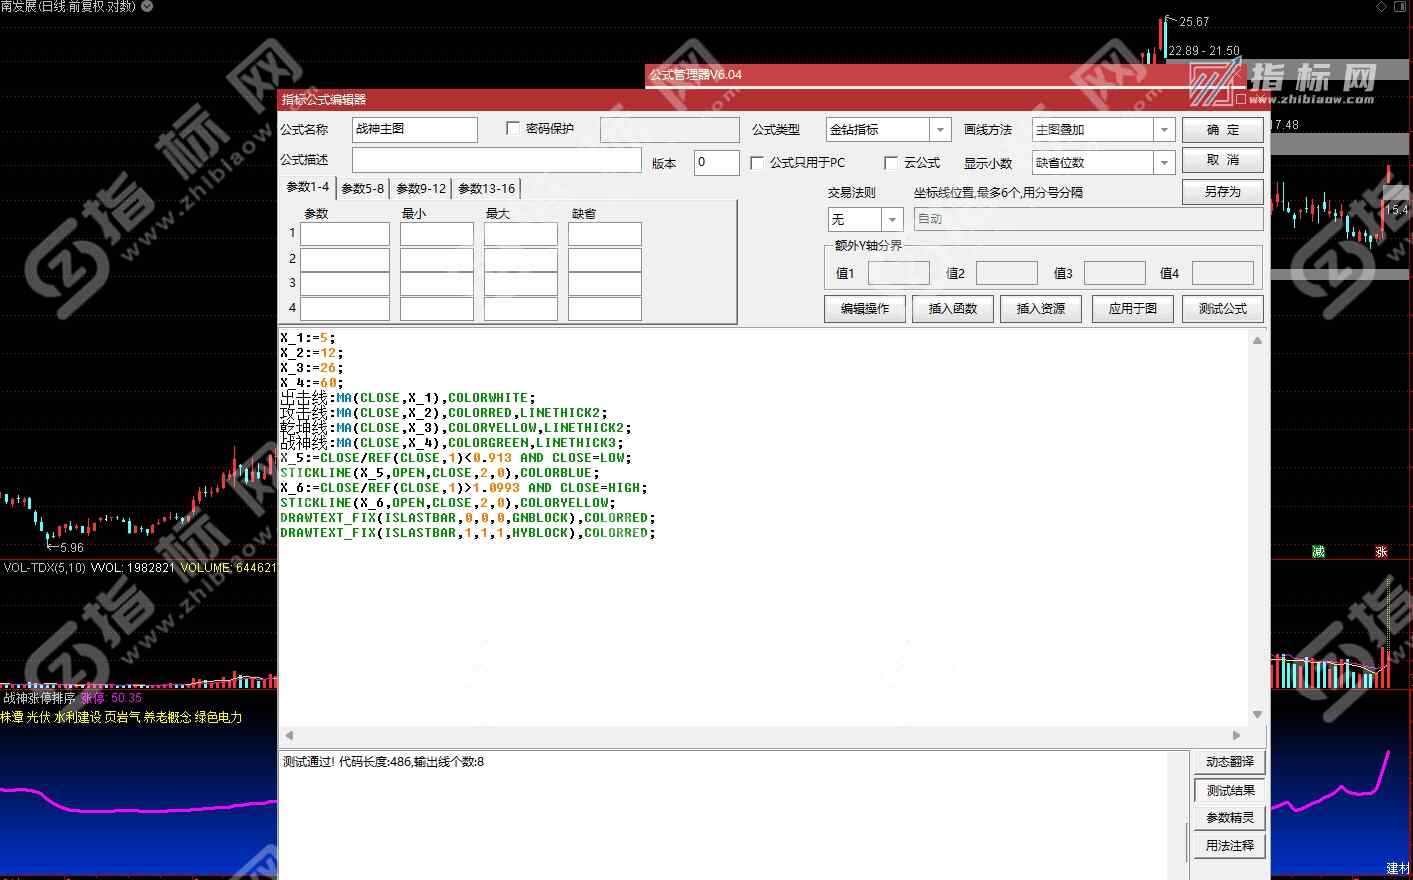Image resolution: width=1413 pixels, height=880 pixels.
Task: Click the round dropdown icon beside 南发展 title
Action: [x=147, y=6]
